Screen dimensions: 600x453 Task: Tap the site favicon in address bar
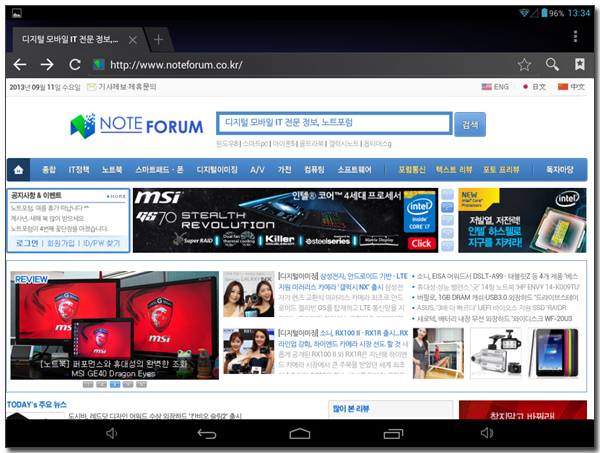click(x=99, y=64)
